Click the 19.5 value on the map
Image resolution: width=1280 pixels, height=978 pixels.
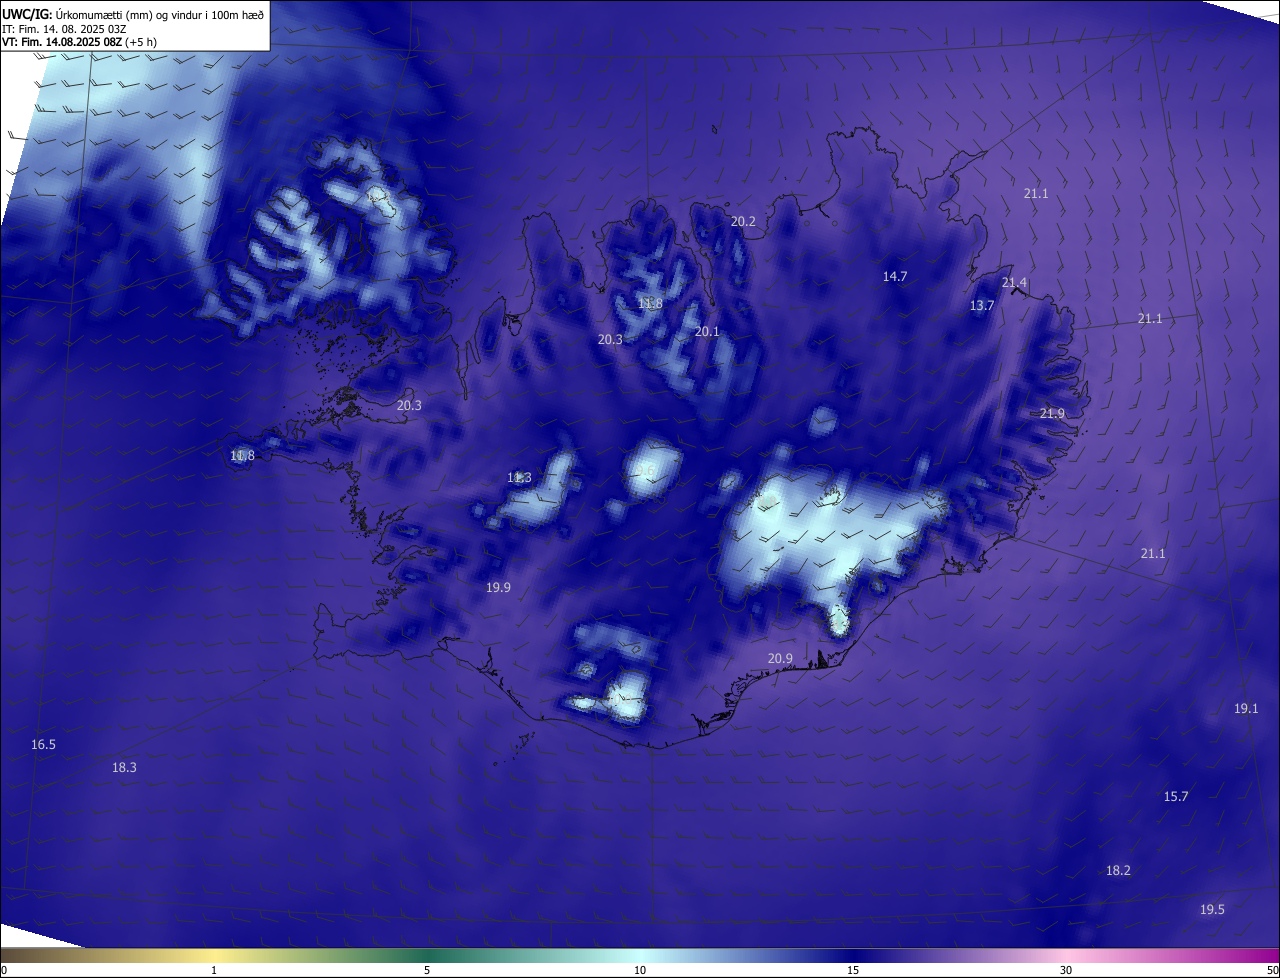pos(1212,910)
